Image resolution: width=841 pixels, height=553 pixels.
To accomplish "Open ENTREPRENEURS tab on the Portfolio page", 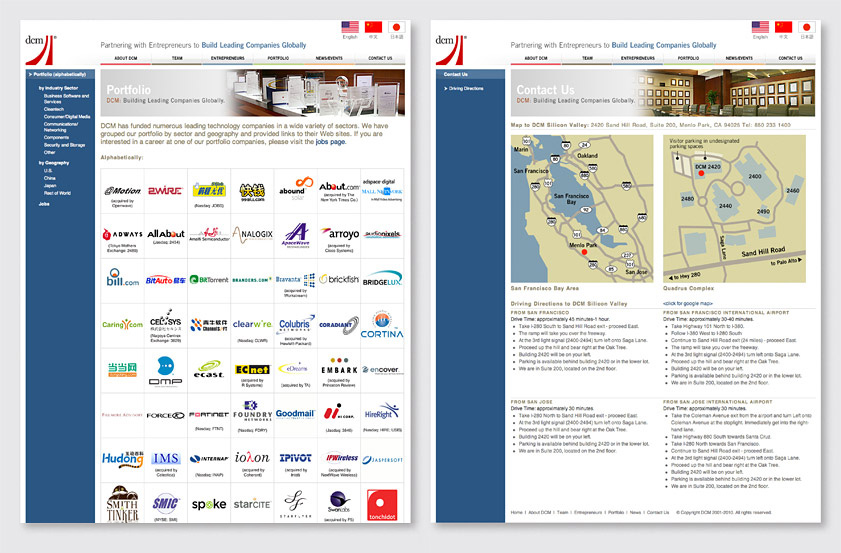I will tap(227, 58).
